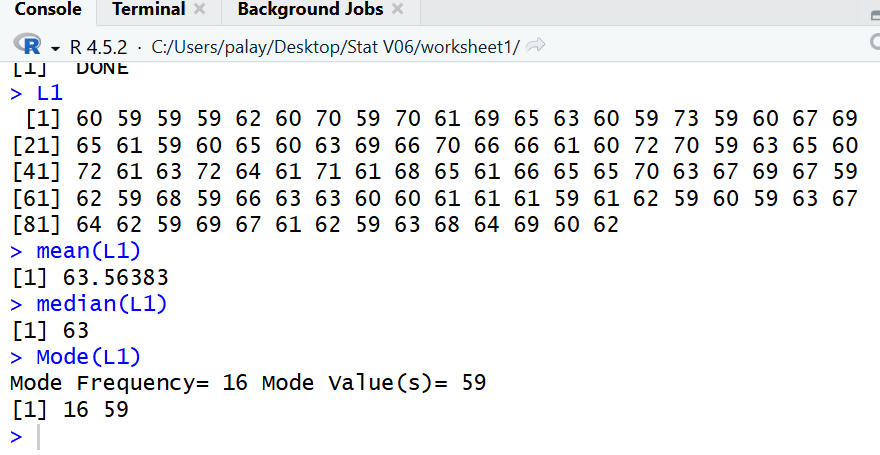Open the R version dropdown arrow

point(54,47)
